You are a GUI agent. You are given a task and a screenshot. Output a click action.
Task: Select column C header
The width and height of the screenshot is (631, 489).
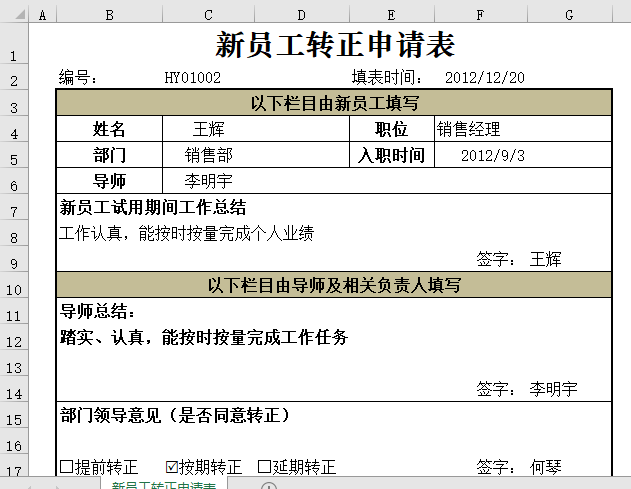click(208, 15)
